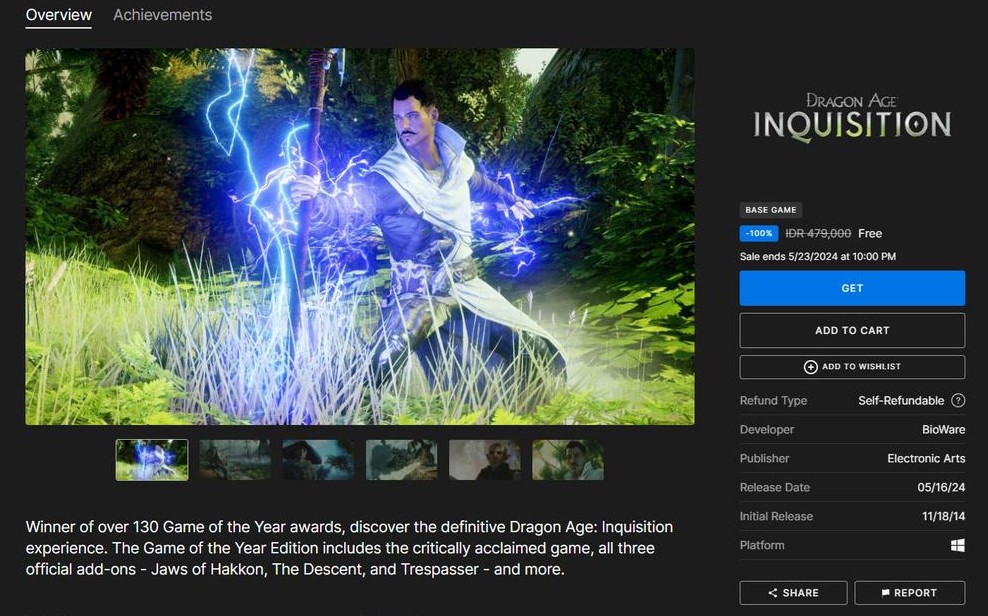This screenshot has width=988, height=616.
Task: Show the second screenshot thumbnail
Action: coord(235,460)
